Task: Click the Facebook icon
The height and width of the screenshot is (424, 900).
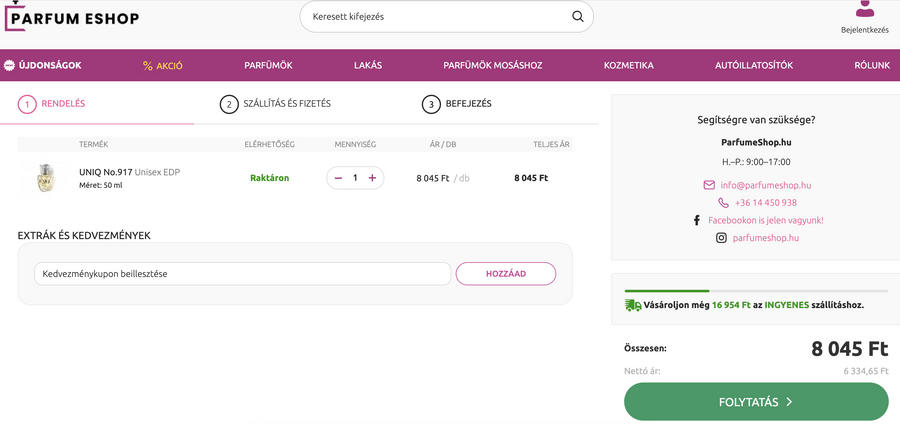Action: pyautogui.click(x=697, y=220)
